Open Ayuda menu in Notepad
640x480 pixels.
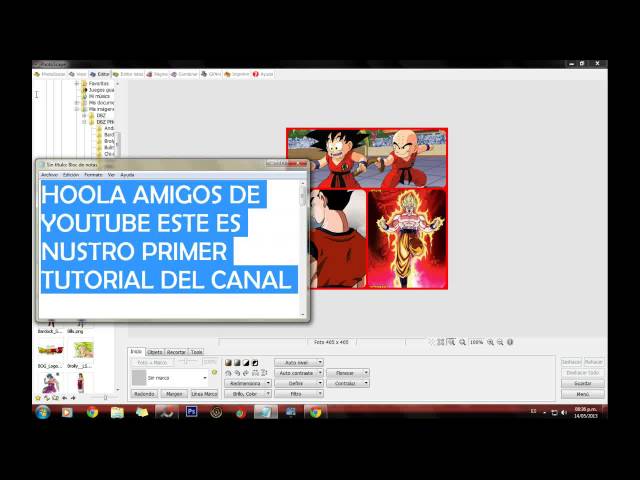click(x=127, y=175)
